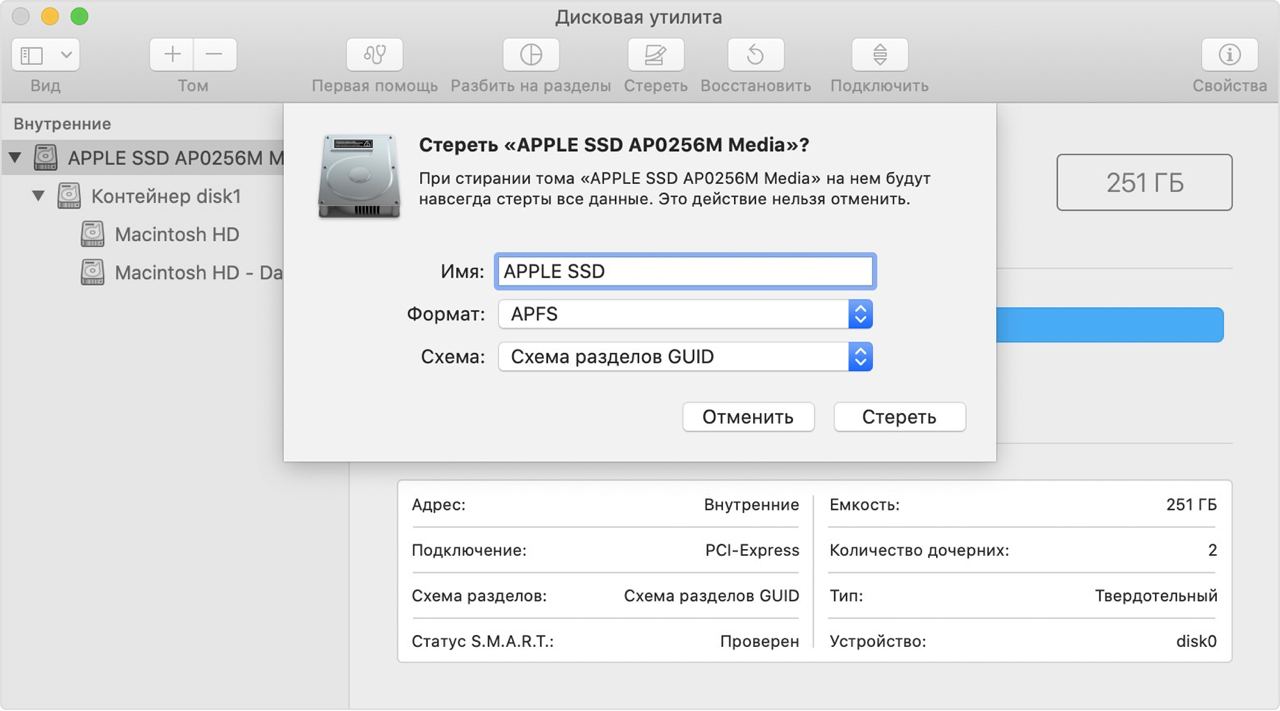Add a volume with the plus button
The height and width of the screenshot is (711, 1280).
[x=172, y=55]
